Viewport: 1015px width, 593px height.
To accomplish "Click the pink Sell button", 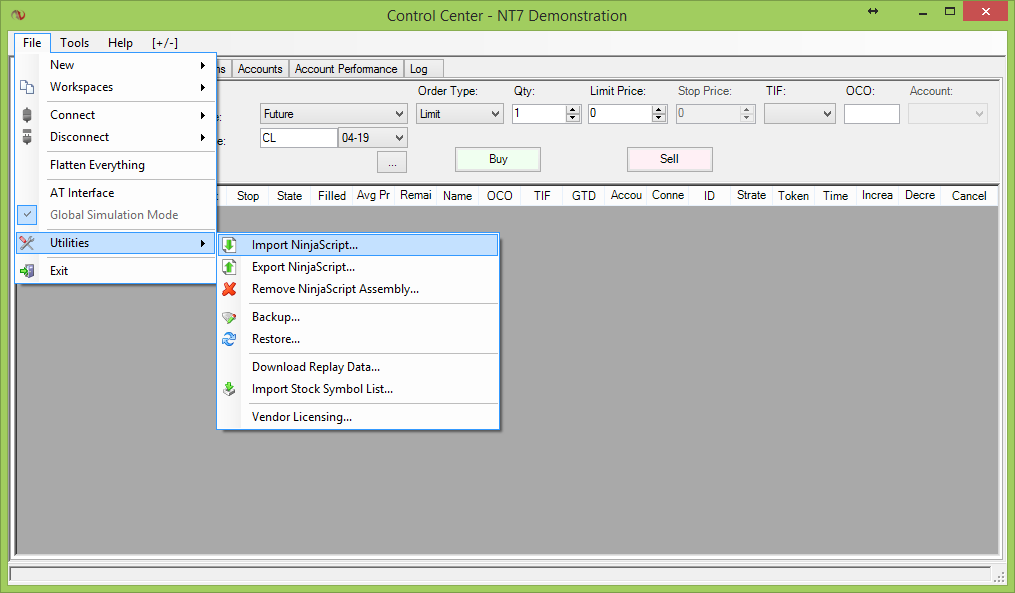I will pos(669,159).
